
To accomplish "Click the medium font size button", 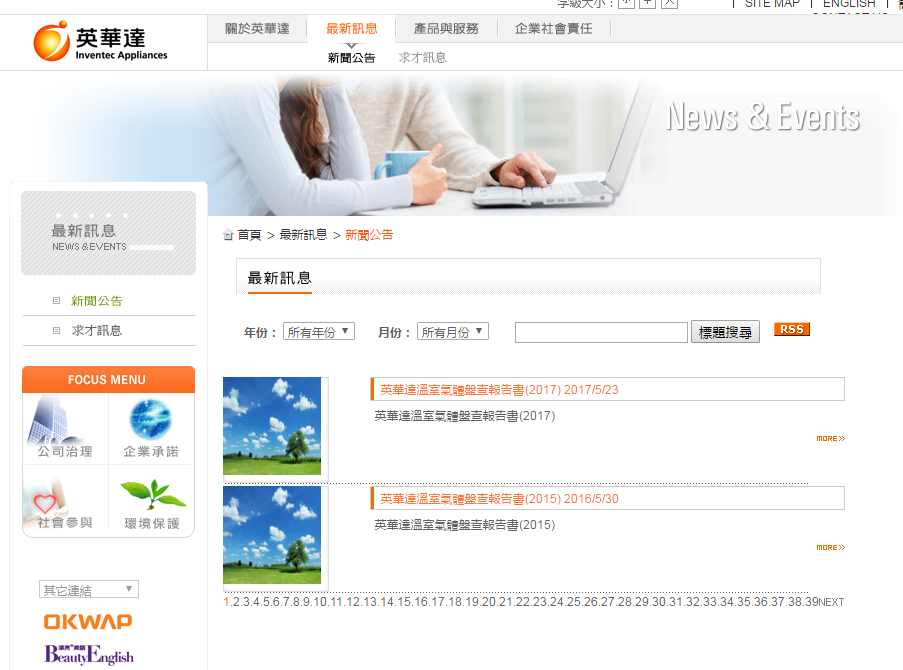I will tap(647, 3).
